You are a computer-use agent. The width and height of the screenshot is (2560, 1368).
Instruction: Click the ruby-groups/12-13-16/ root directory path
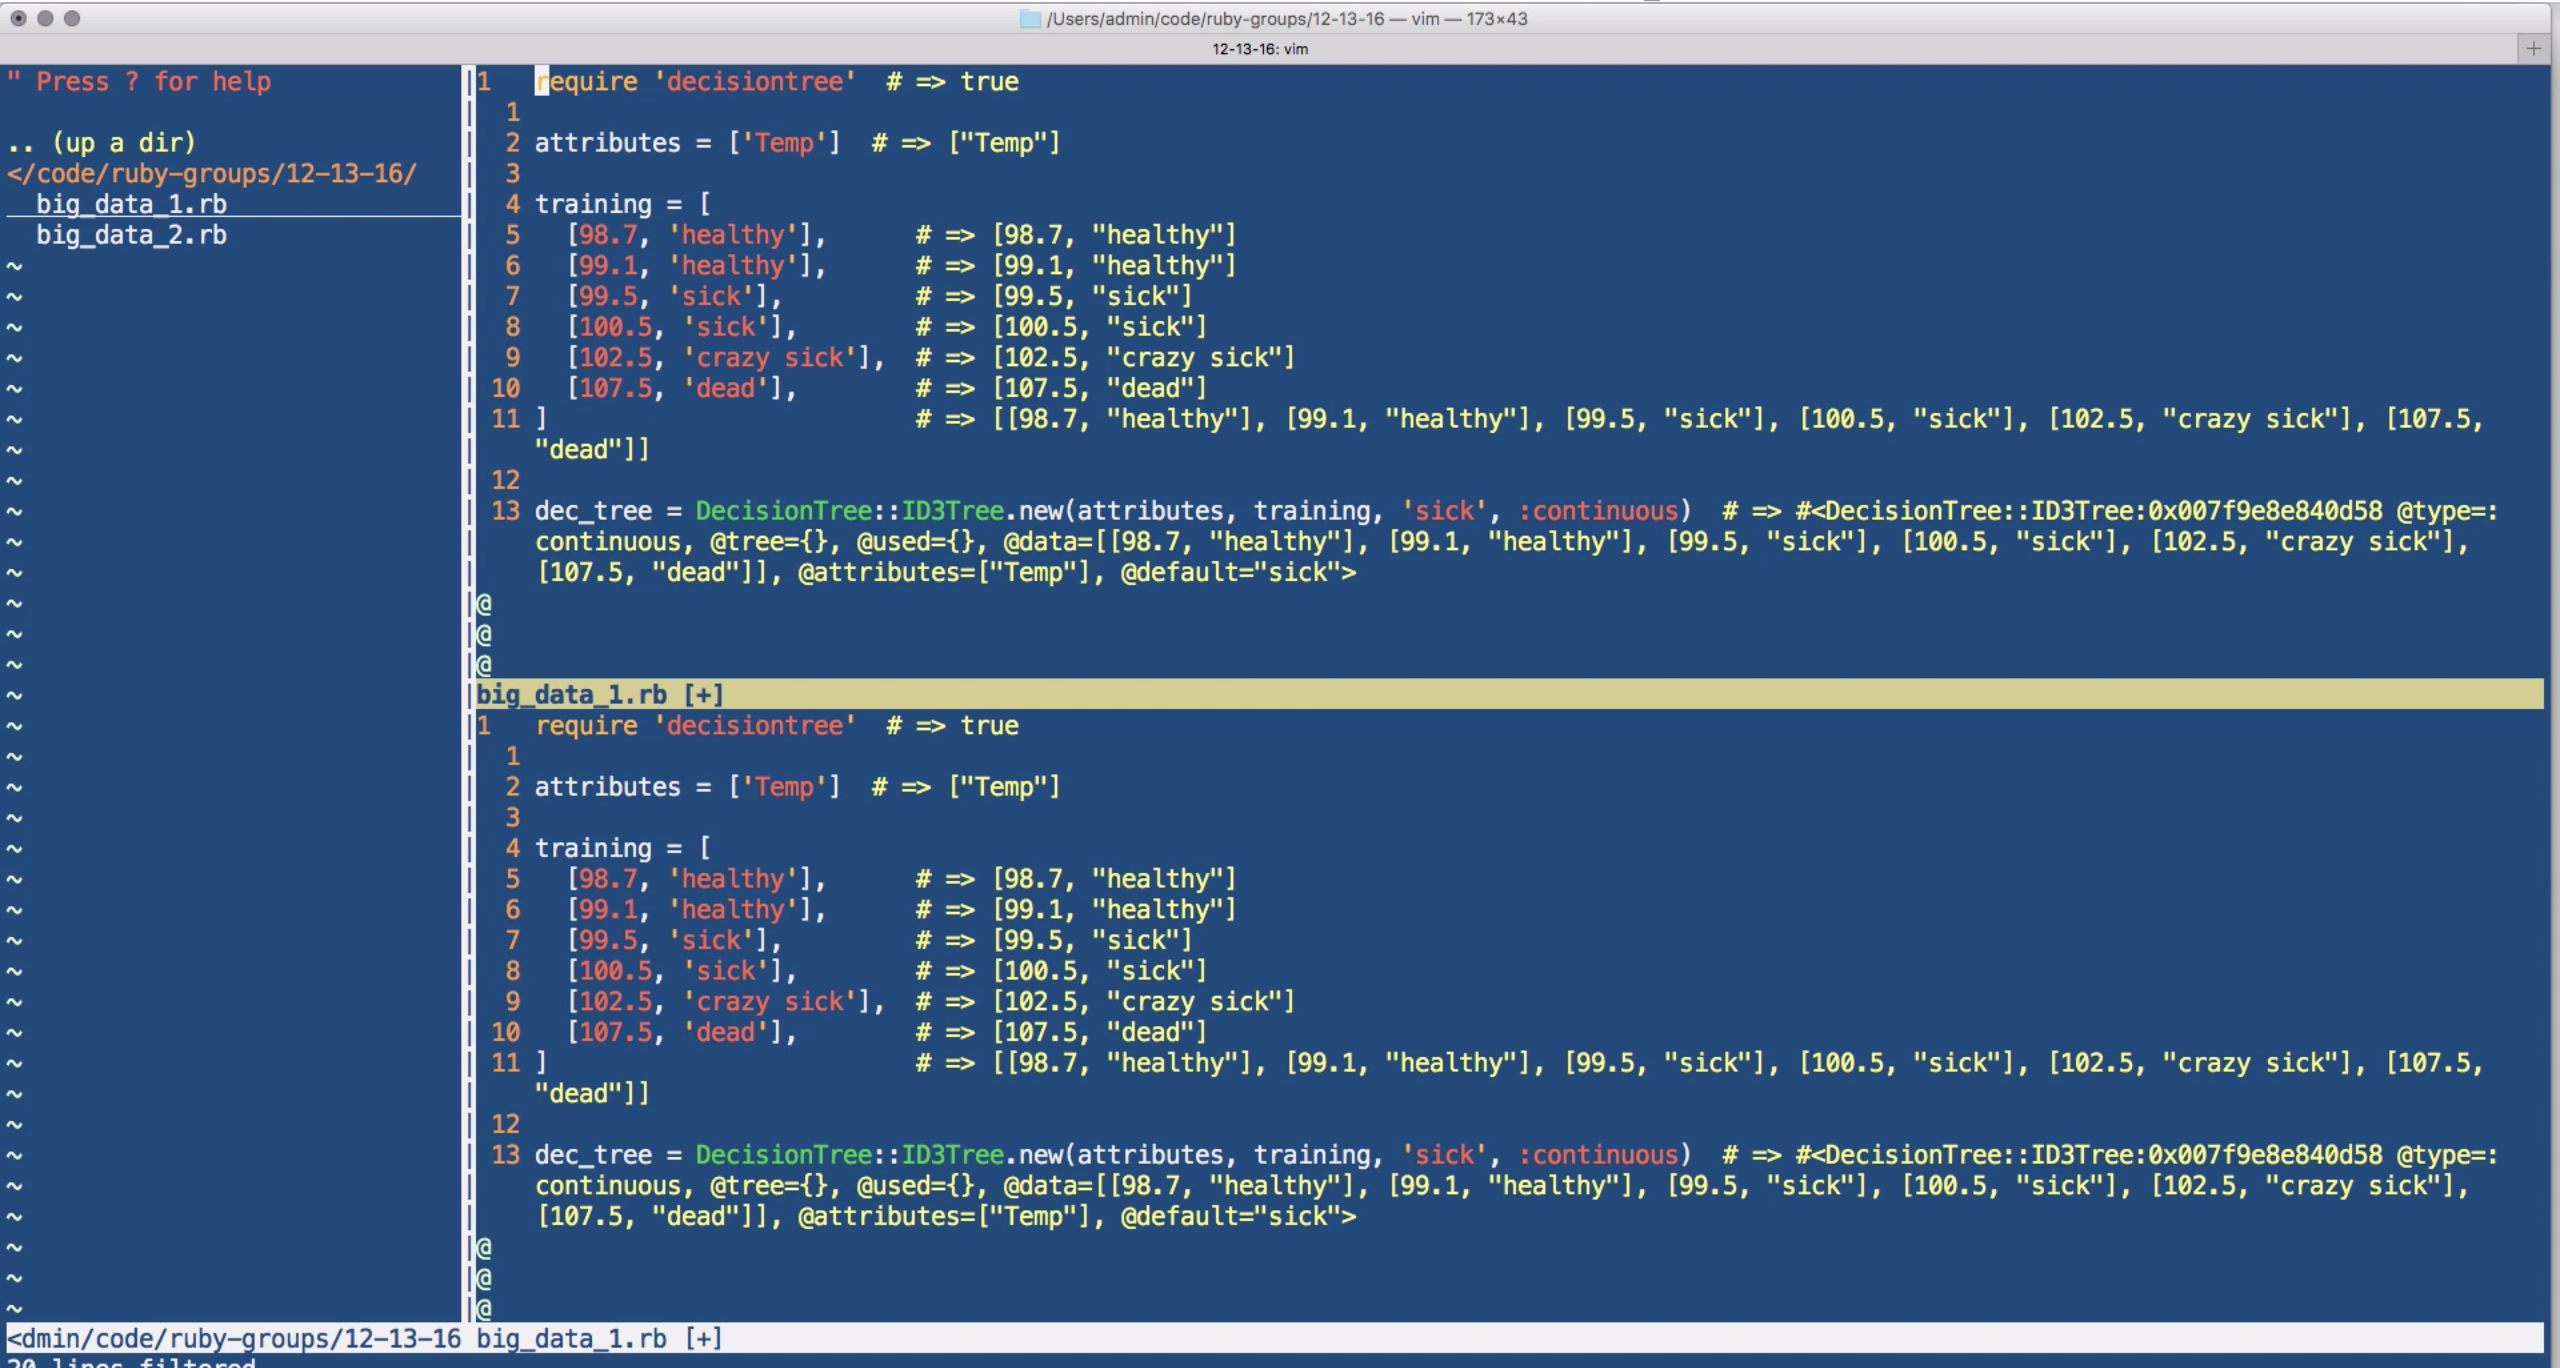[210, 173]
